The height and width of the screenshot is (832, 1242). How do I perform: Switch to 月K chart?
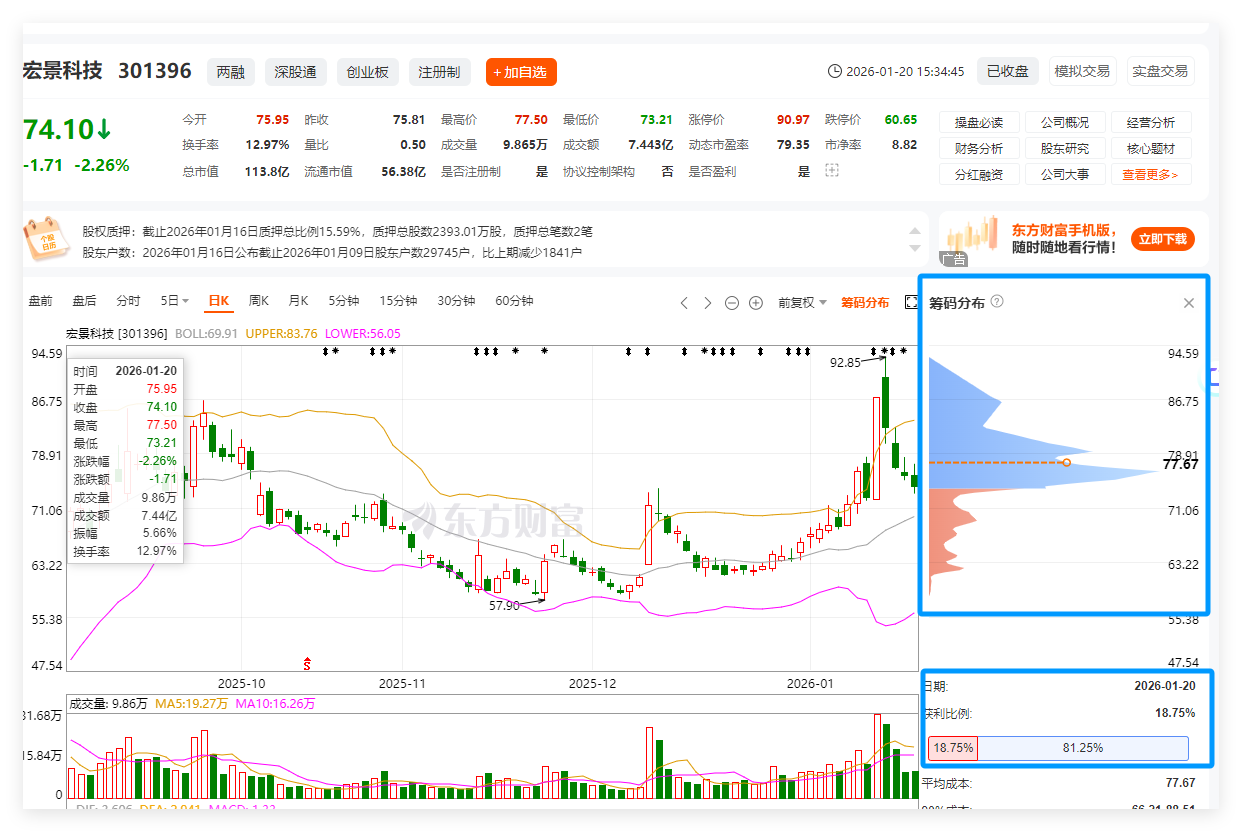[298, 300]
